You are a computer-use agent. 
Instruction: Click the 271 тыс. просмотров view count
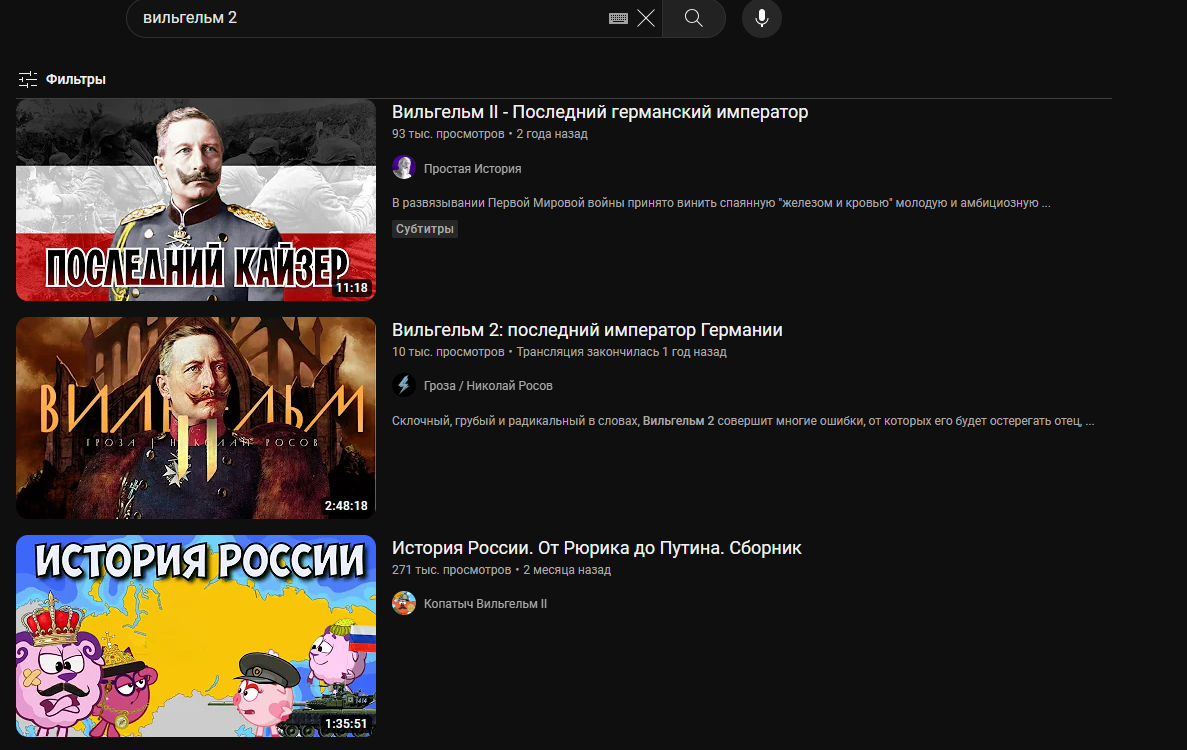point(451,570)
